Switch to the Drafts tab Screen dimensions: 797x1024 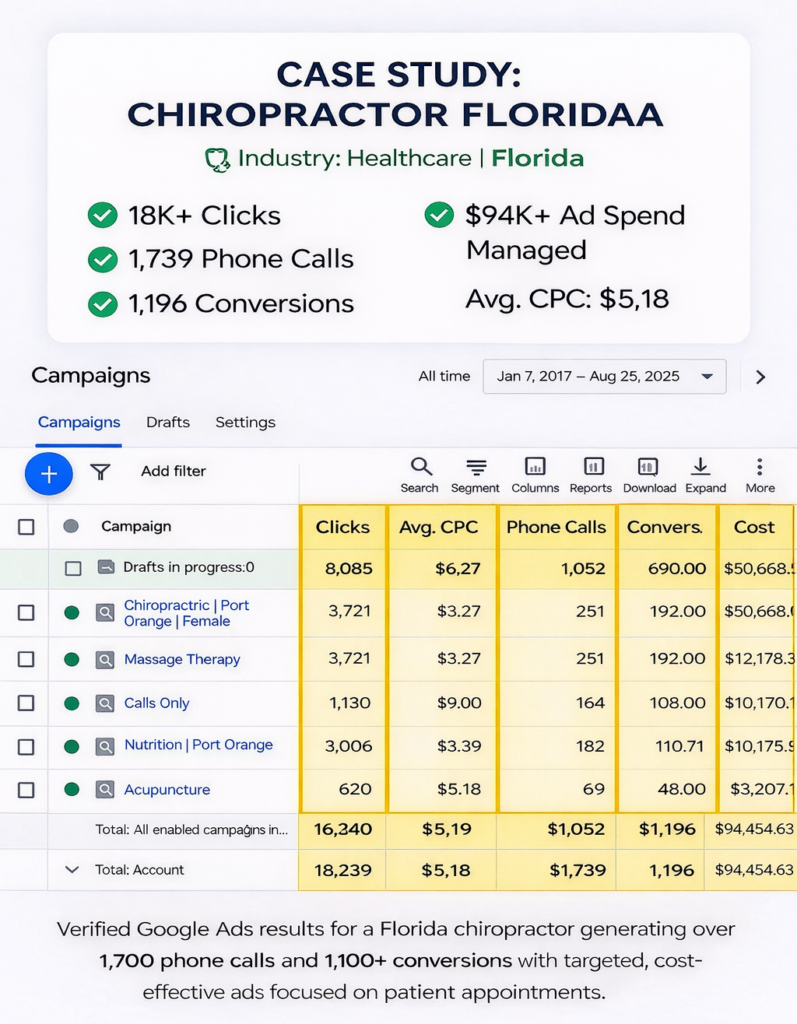click(167, 422)
